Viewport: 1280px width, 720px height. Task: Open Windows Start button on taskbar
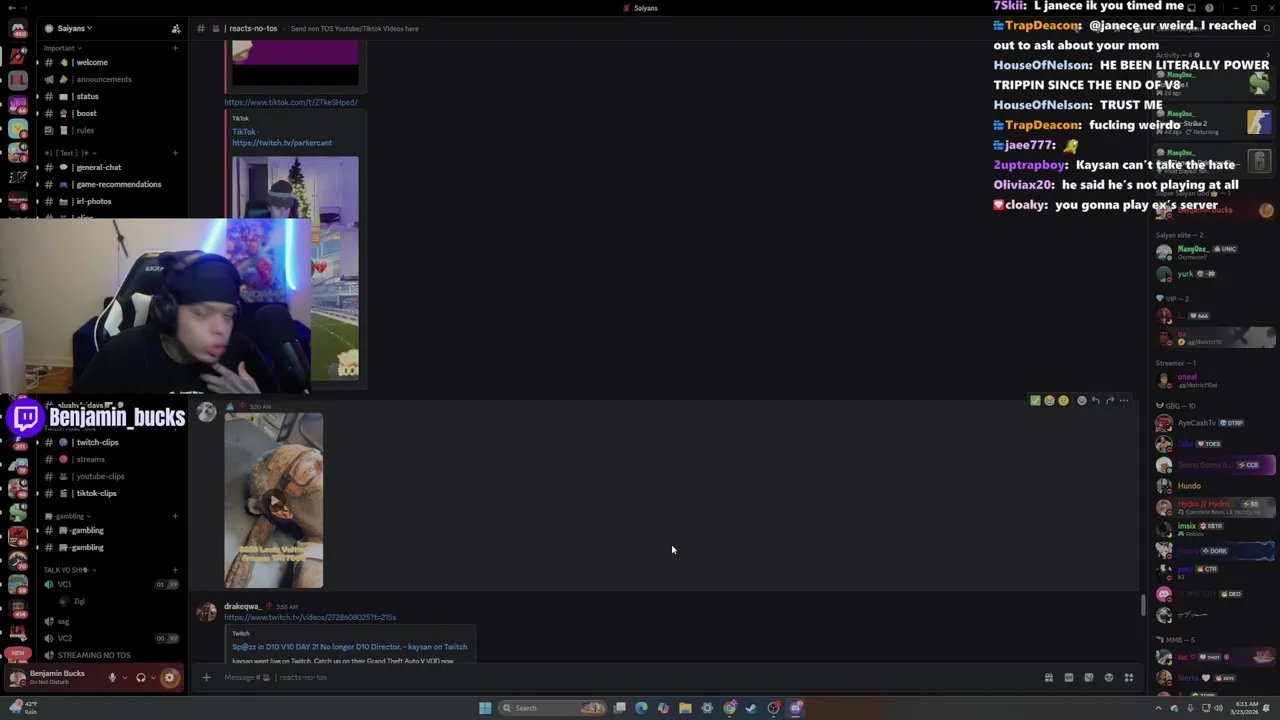[x=485, y=708]
